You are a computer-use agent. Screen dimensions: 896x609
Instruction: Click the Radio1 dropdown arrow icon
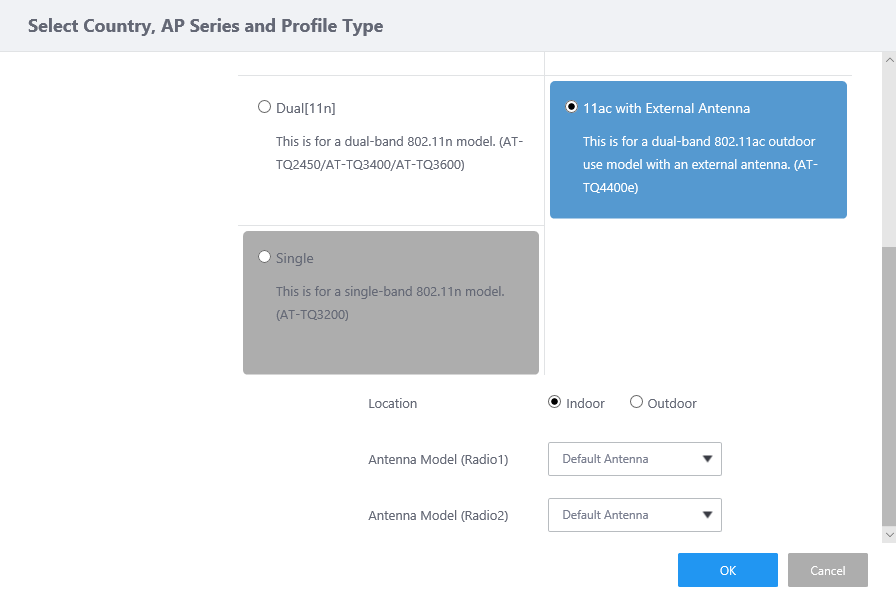[707, 459]
